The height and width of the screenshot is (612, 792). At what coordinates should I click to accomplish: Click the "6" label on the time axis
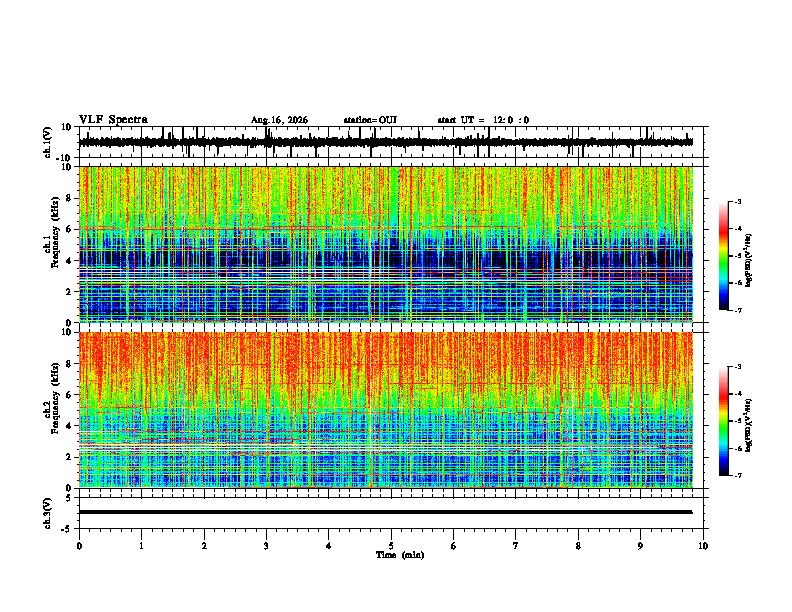tap(454, 546)
